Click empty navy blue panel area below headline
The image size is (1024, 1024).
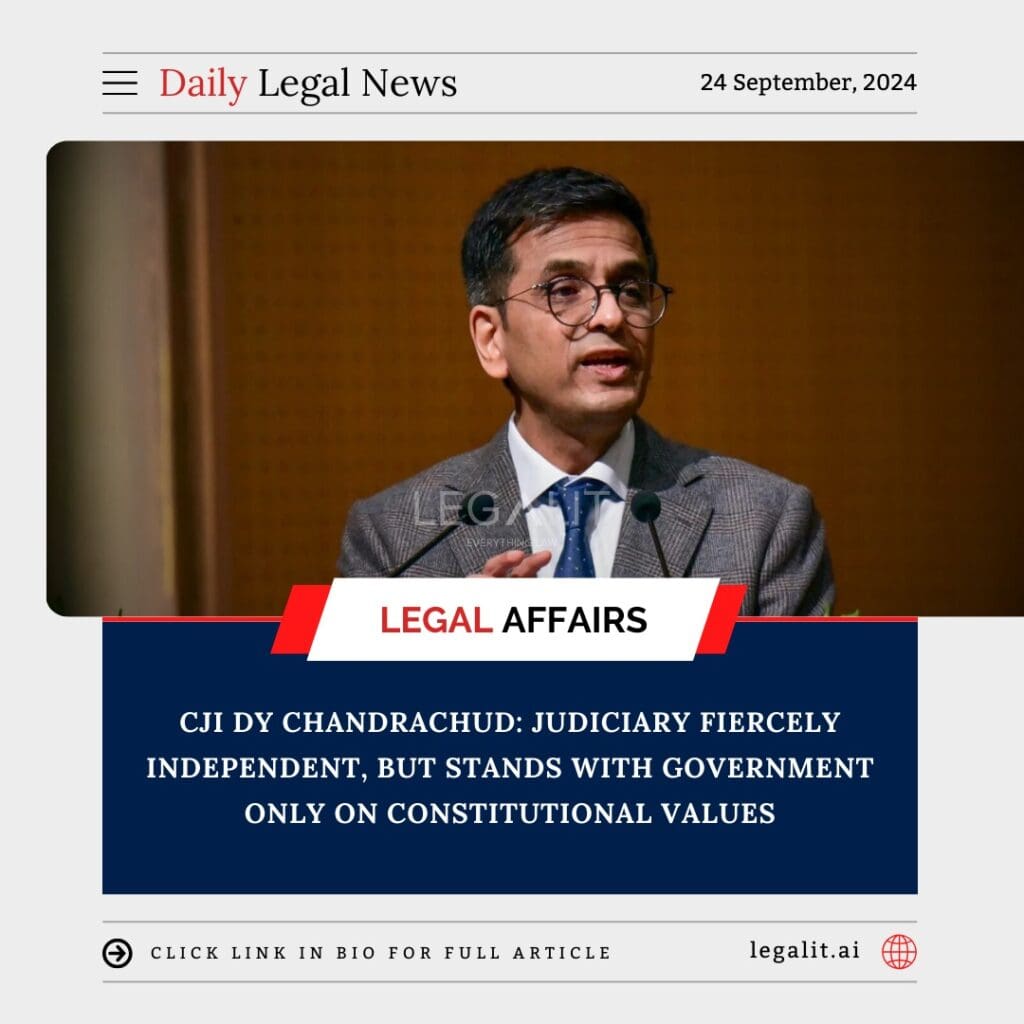[510, 862]
